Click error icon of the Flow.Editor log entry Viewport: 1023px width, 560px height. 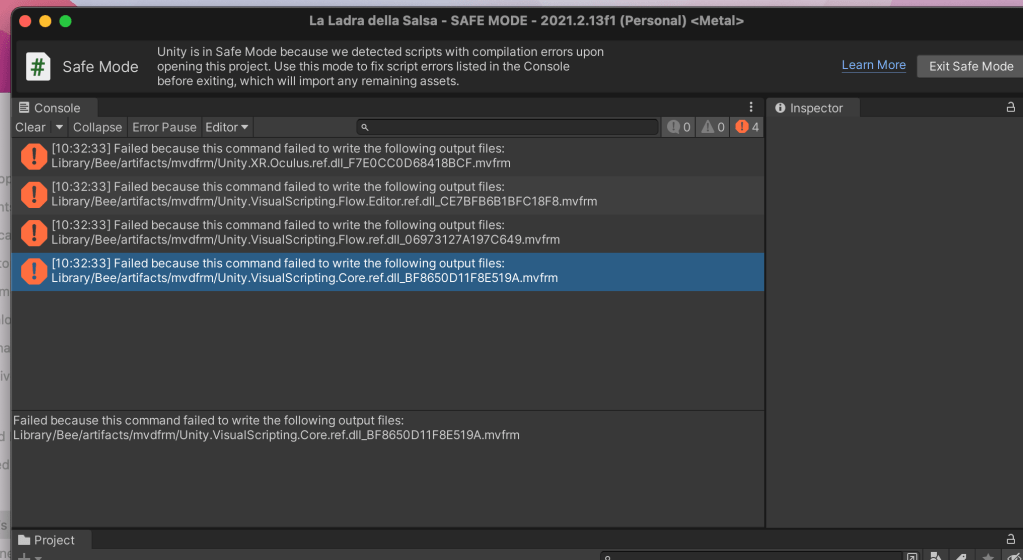34,194
